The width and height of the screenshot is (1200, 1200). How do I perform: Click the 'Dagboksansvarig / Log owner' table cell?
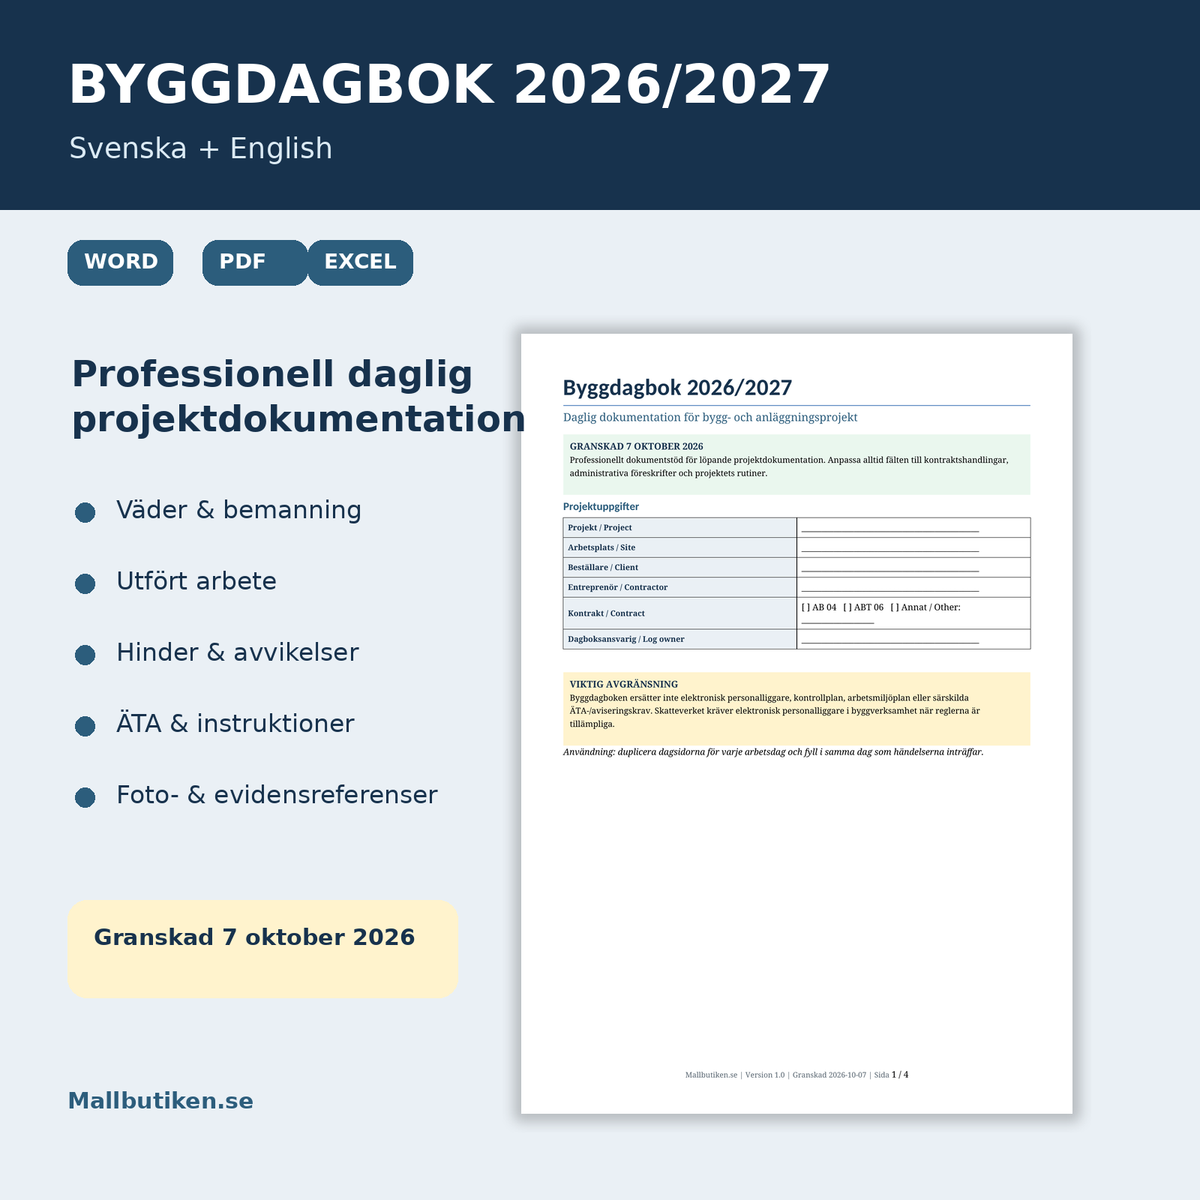[680, 639]
